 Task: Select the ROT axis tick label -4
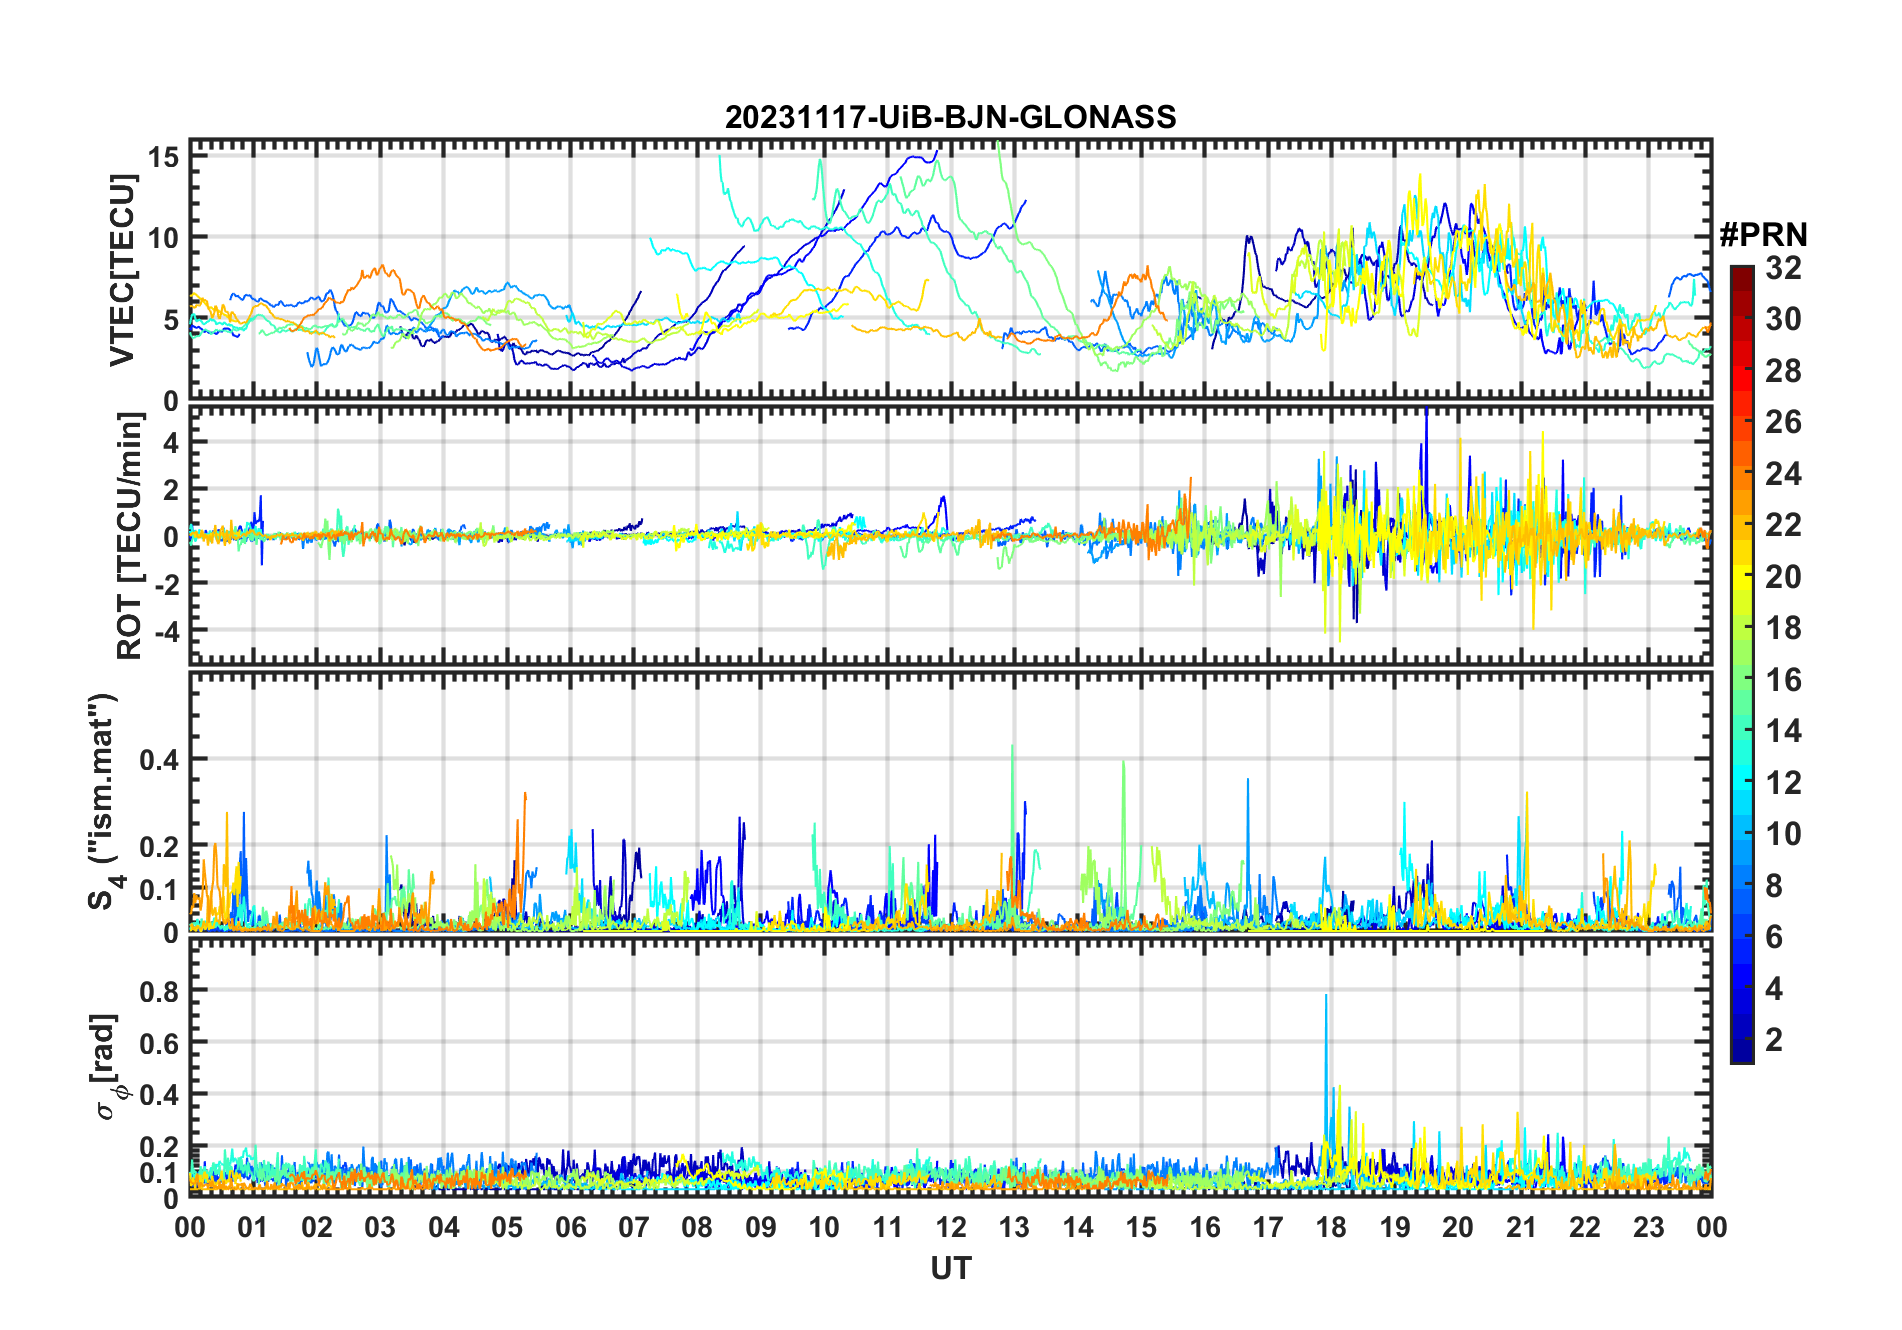click(x=166, y=632)
